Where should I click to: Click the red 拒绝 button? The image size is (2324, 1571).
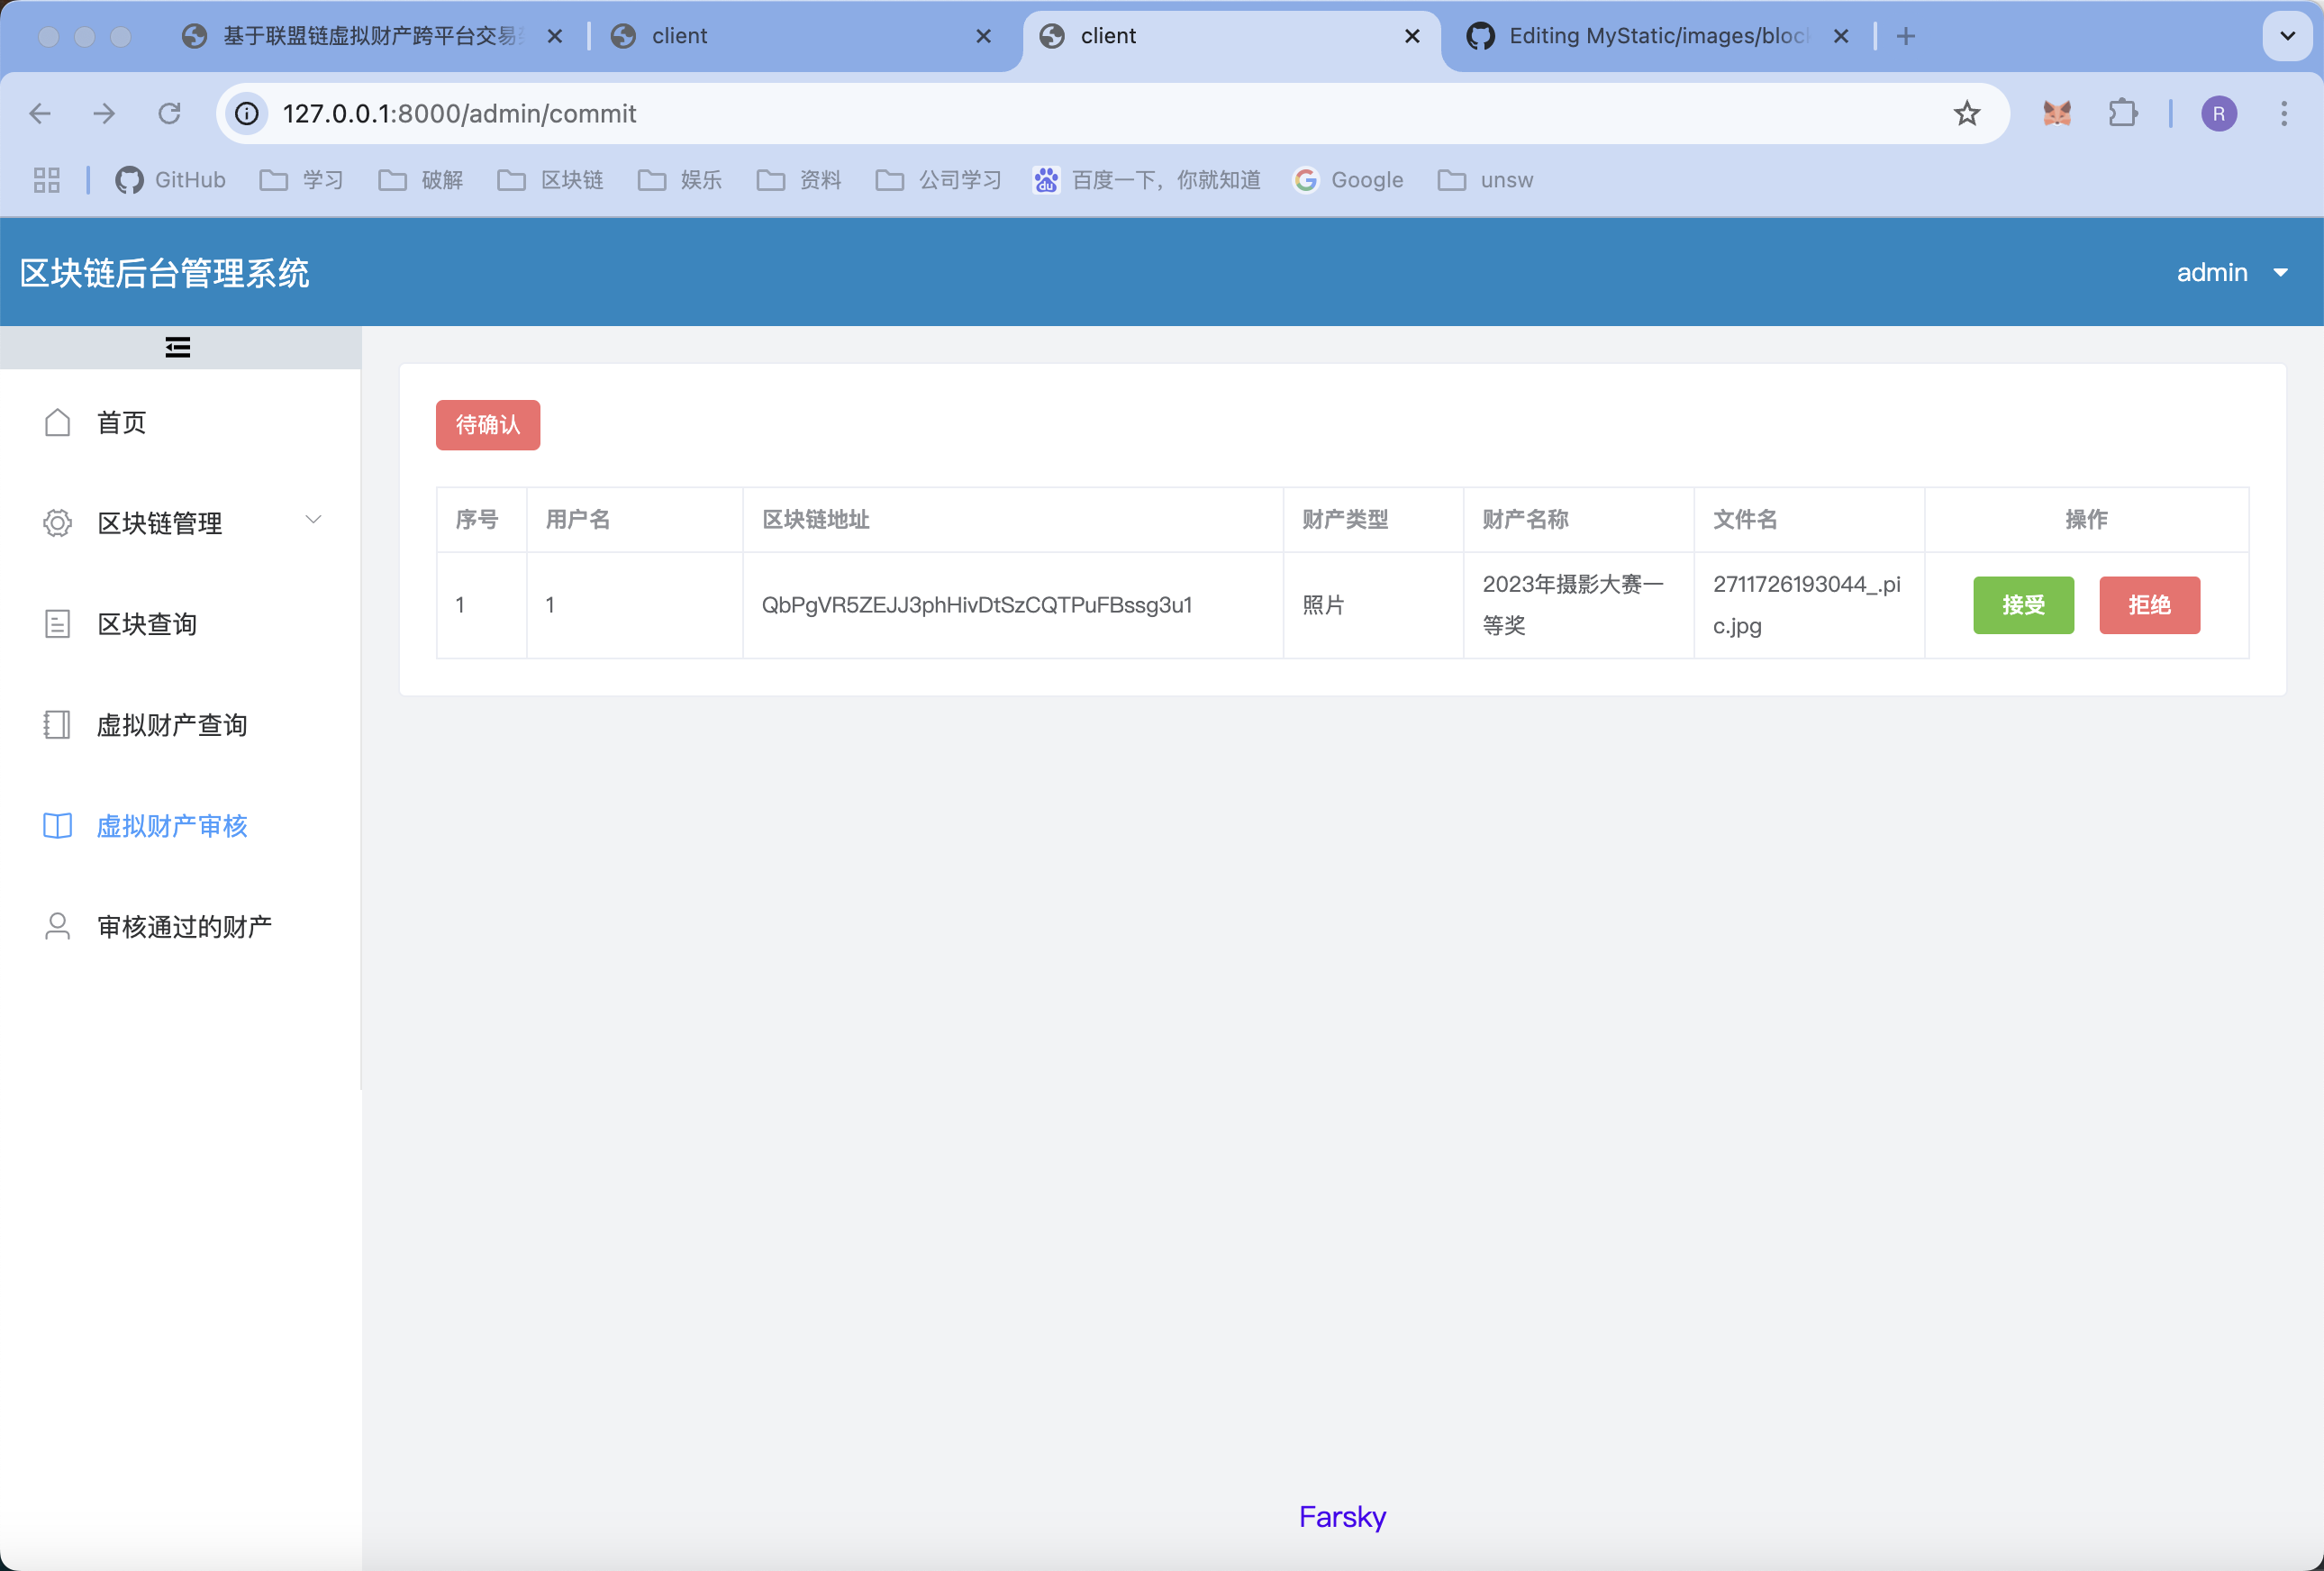[2148, 605]
